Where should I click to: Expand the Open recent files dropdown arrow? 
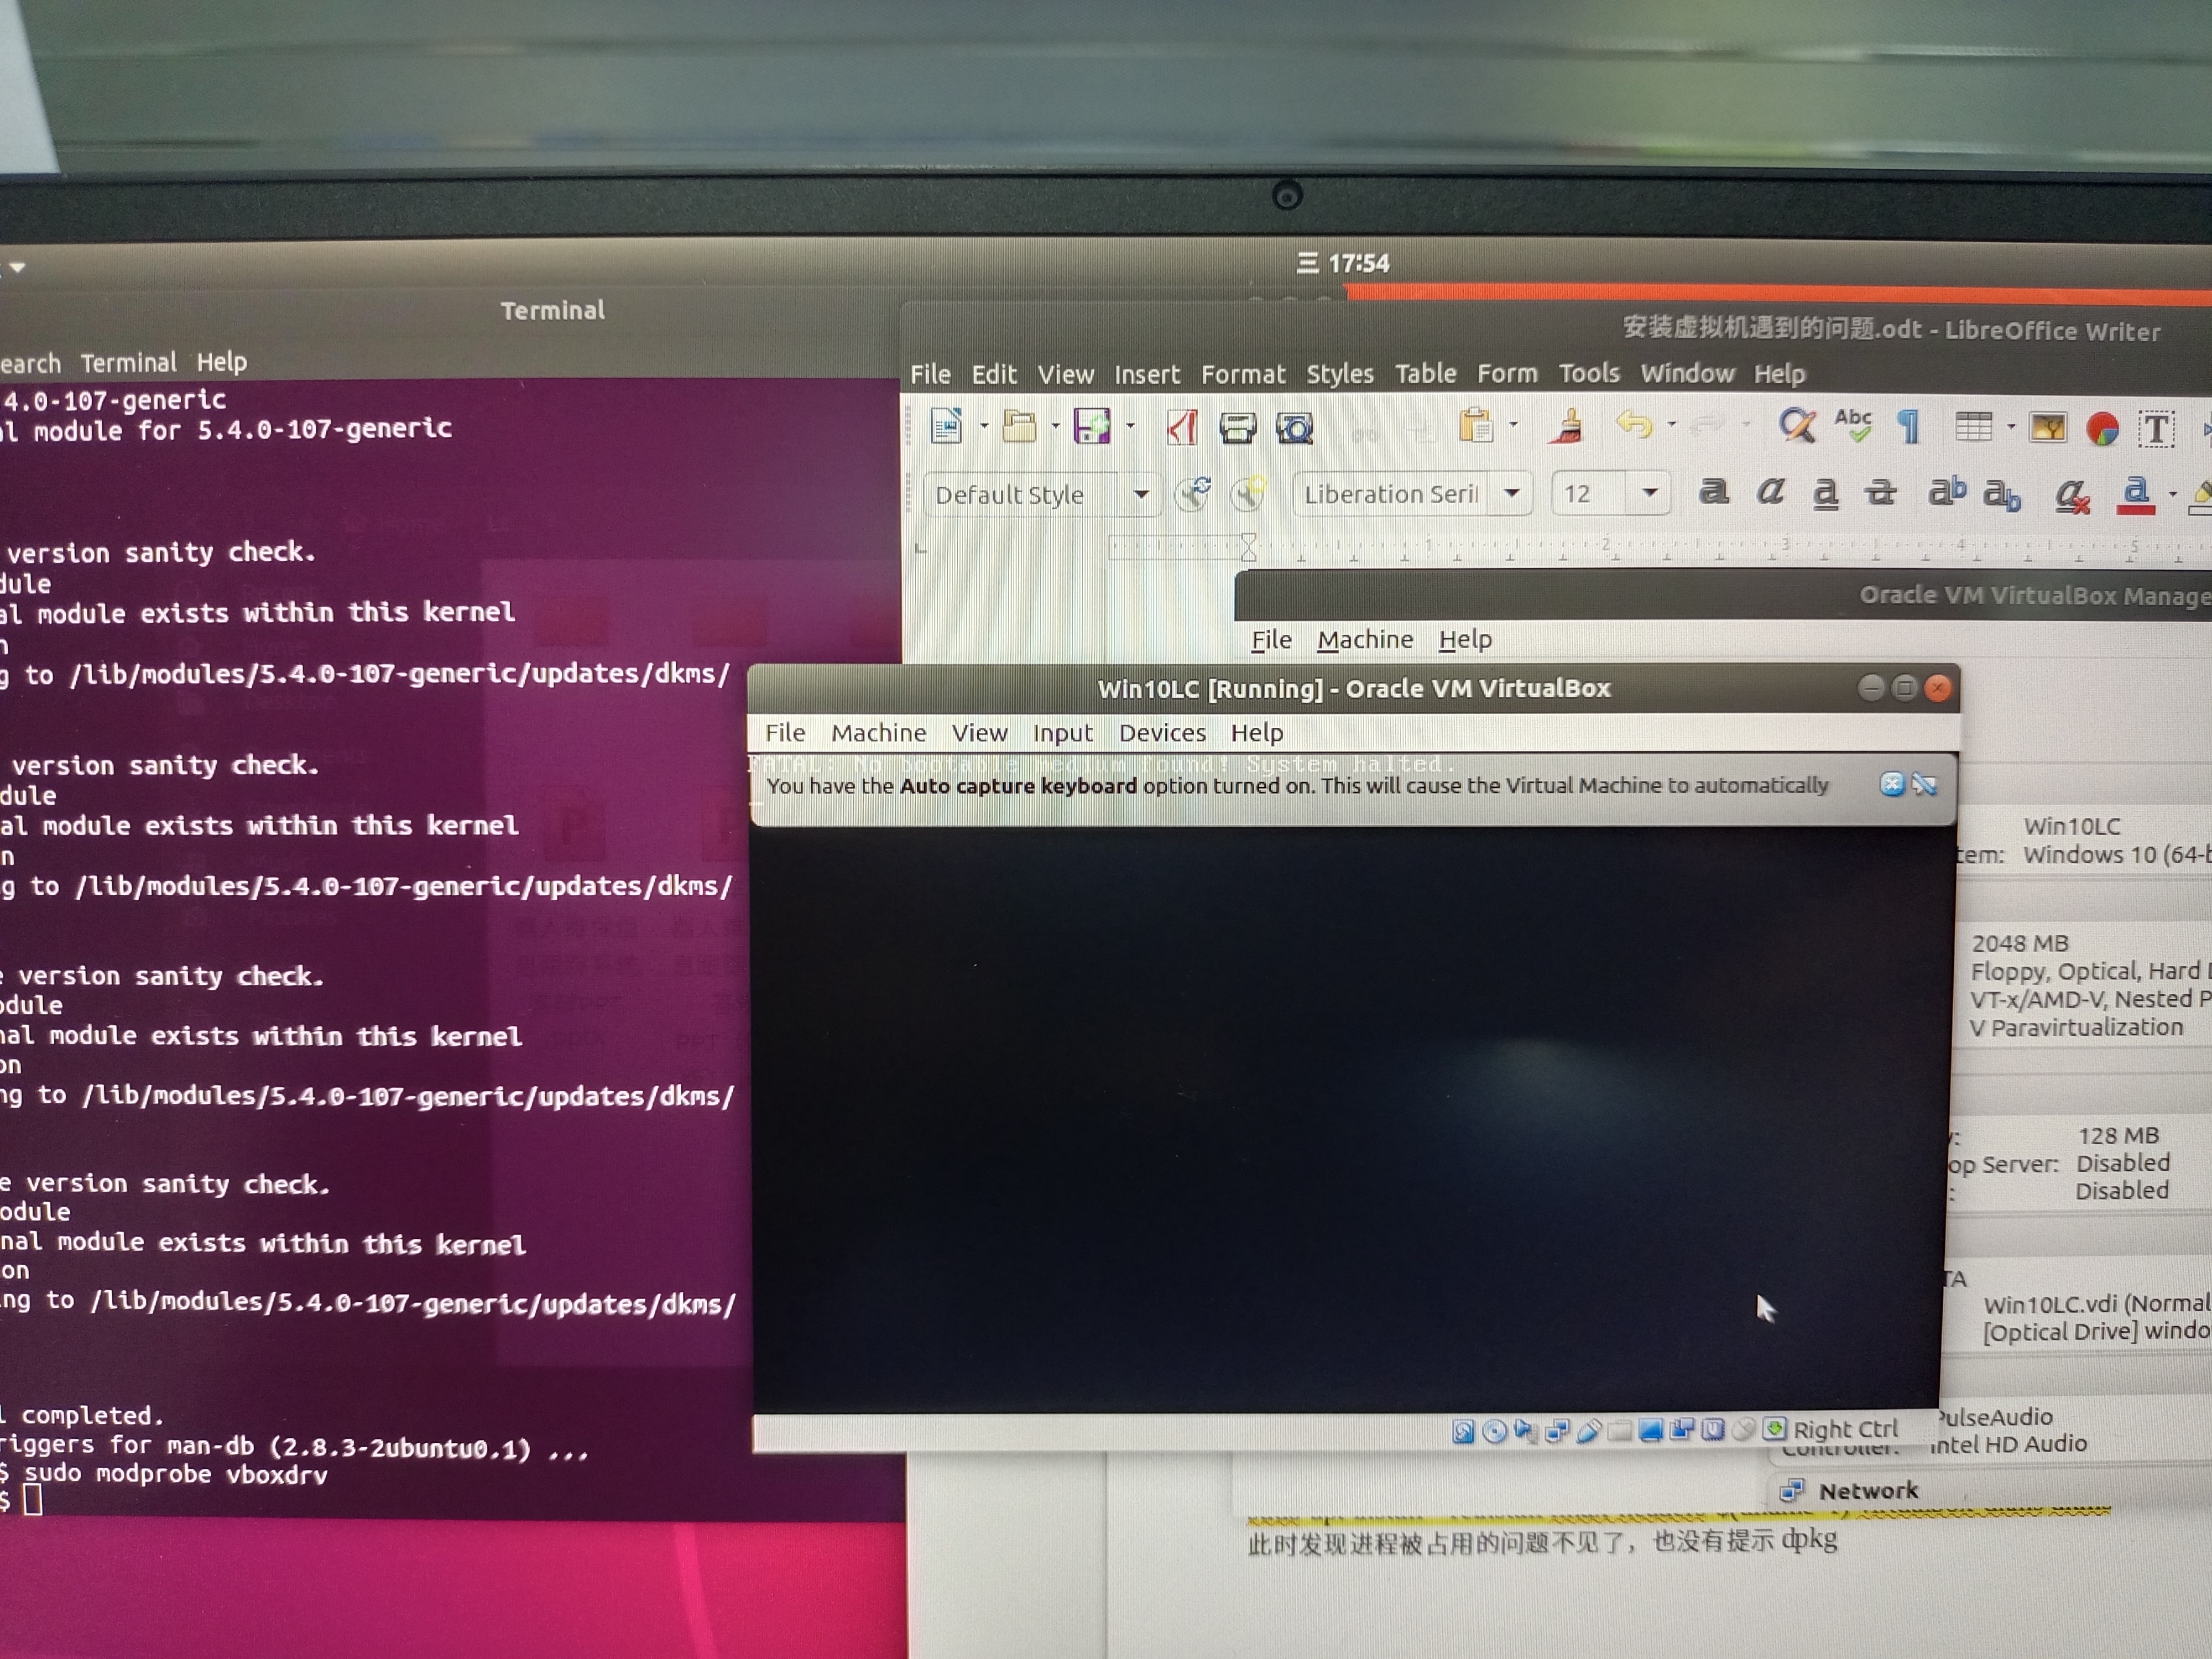[1055, 427]
